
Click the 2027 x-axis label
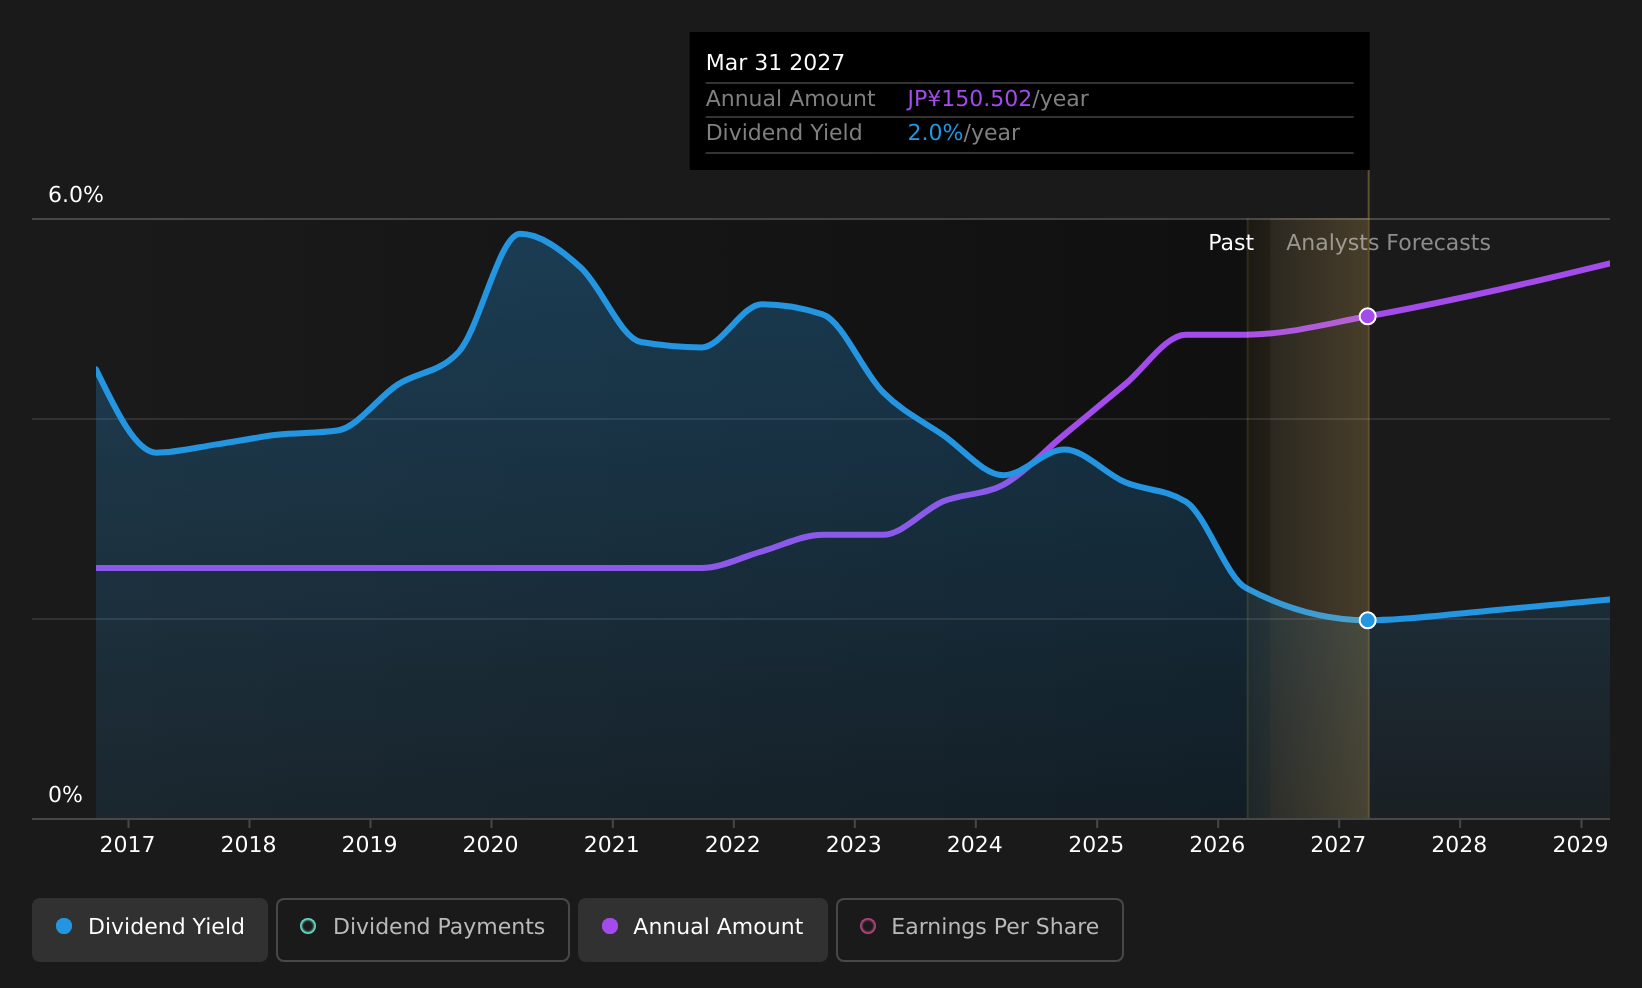[x=1338, y=845]
